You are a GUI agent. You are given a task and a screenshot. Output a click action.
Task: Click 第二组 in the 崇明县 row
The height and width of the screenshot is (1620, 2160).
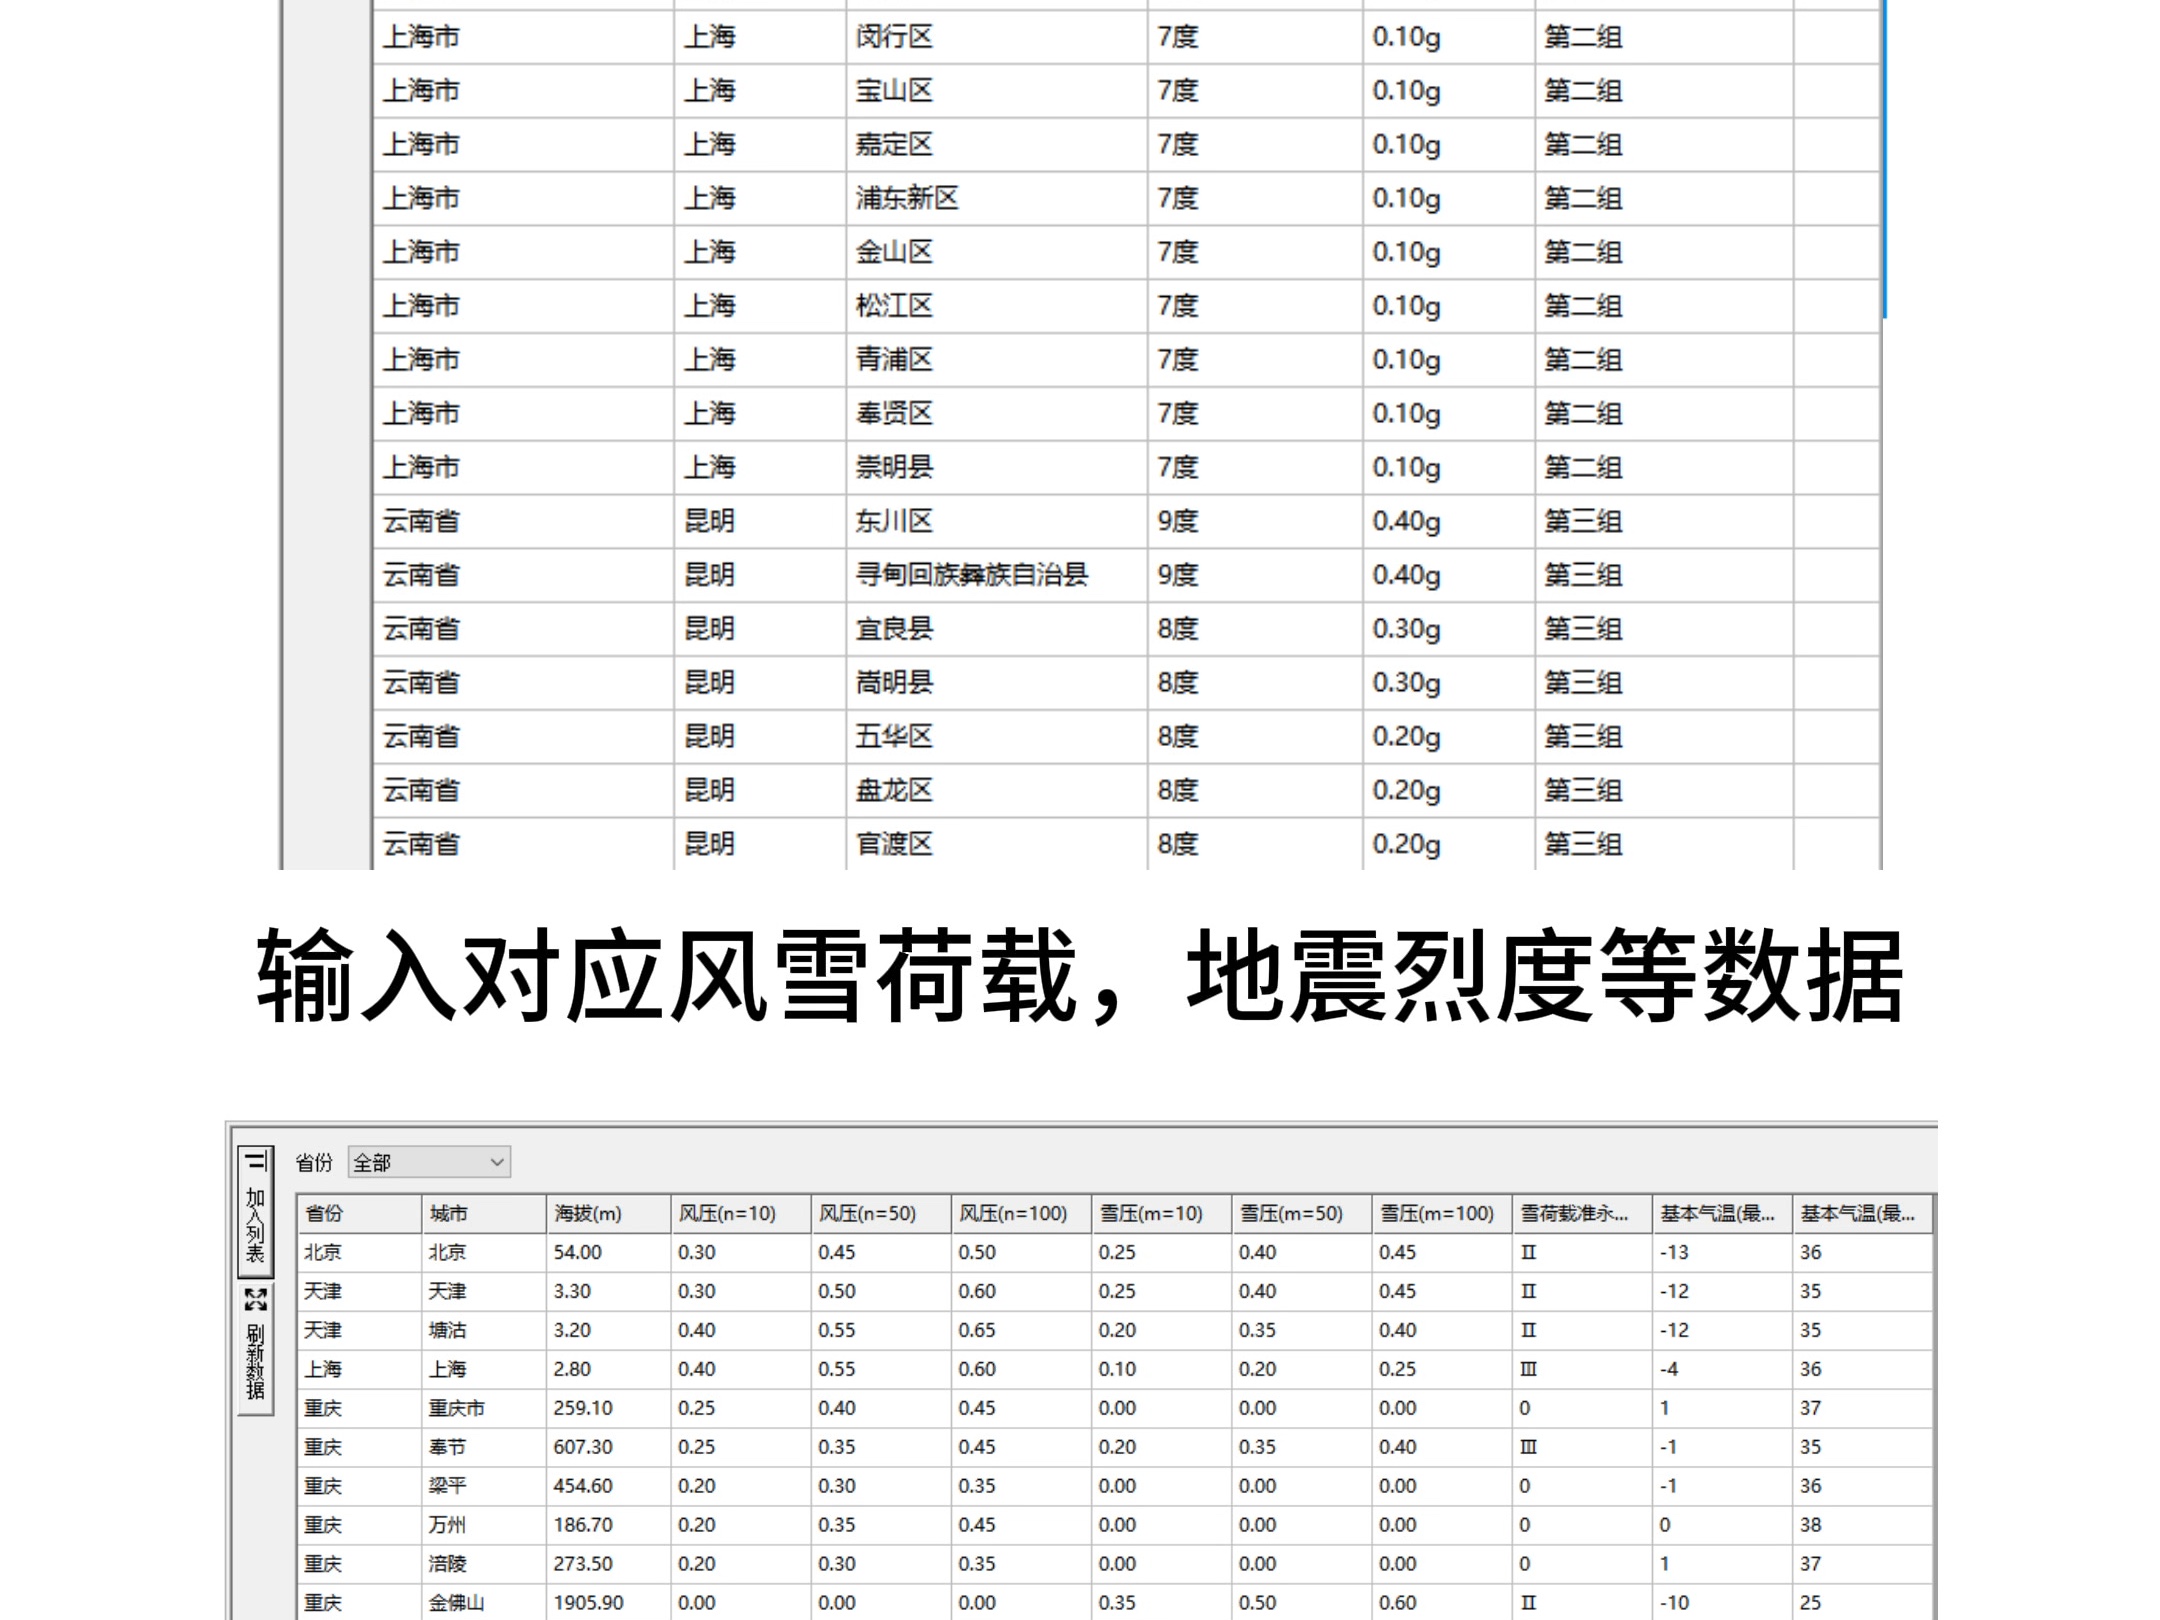coord(1583,468)
